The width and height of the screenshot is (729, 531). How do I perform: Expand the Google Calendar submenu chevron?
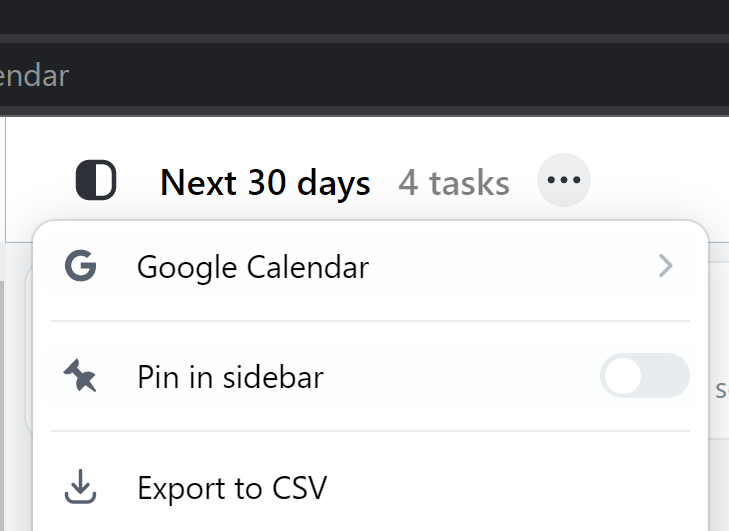pyautogui.click(x=666, y=266)
